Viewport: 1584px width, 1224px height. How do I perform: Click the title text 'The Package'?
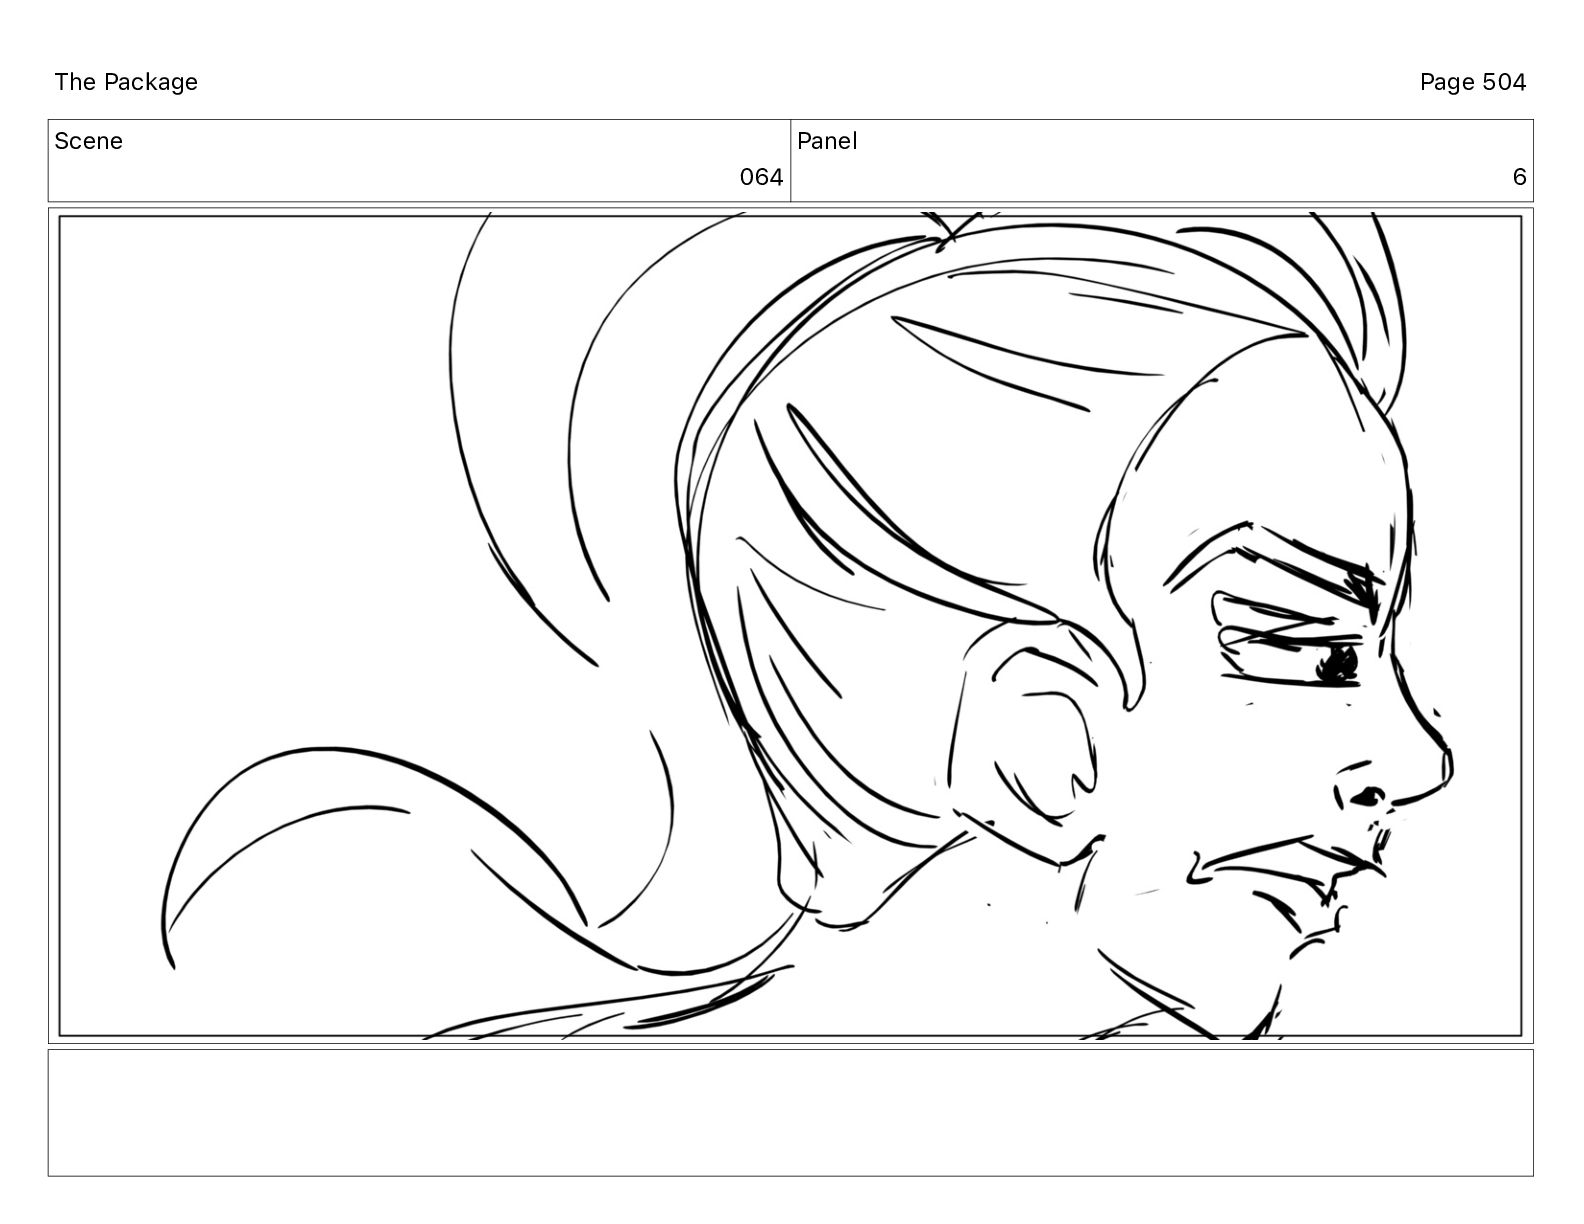tap(126, 82)
